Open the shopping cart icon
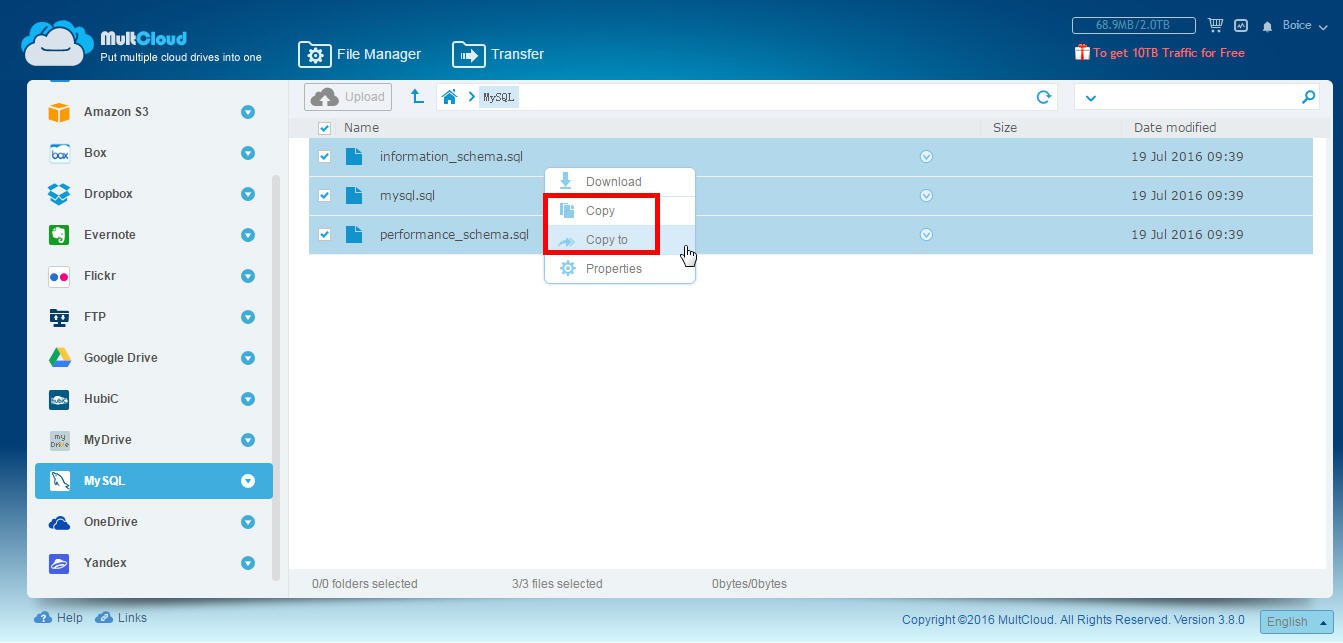1343x643 pixels. (x=1216, y=25)
